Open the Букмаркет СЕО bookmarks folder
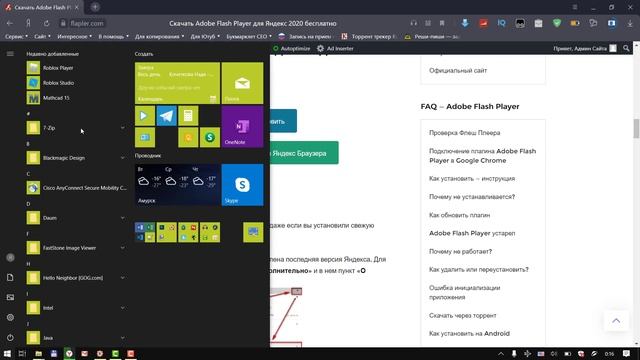Viewport: 640px width, 360px height. (249, 36)
